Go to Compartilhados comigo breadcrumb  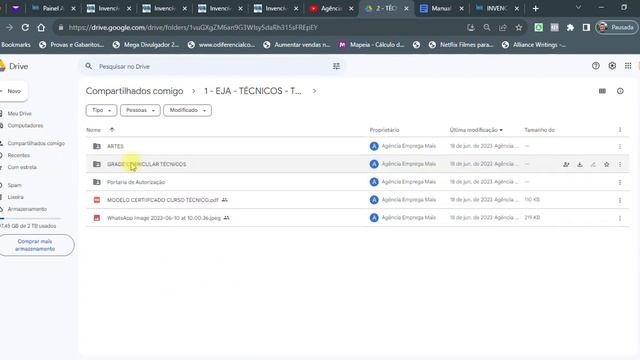pyautogui.click(x=134, y=91)
